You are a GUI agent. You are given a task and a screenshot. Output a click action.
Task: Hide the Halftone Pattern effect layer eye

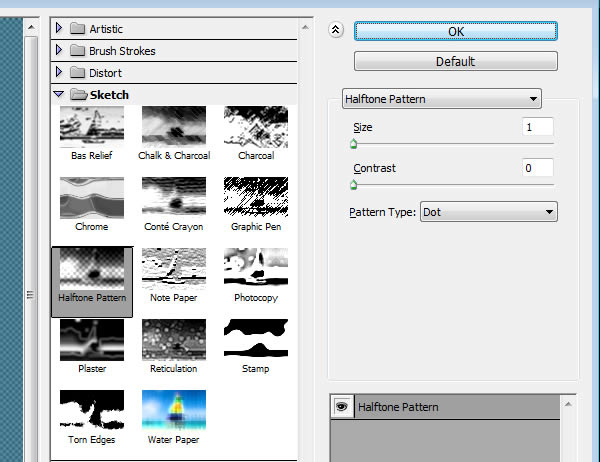[x=342, y=406]
